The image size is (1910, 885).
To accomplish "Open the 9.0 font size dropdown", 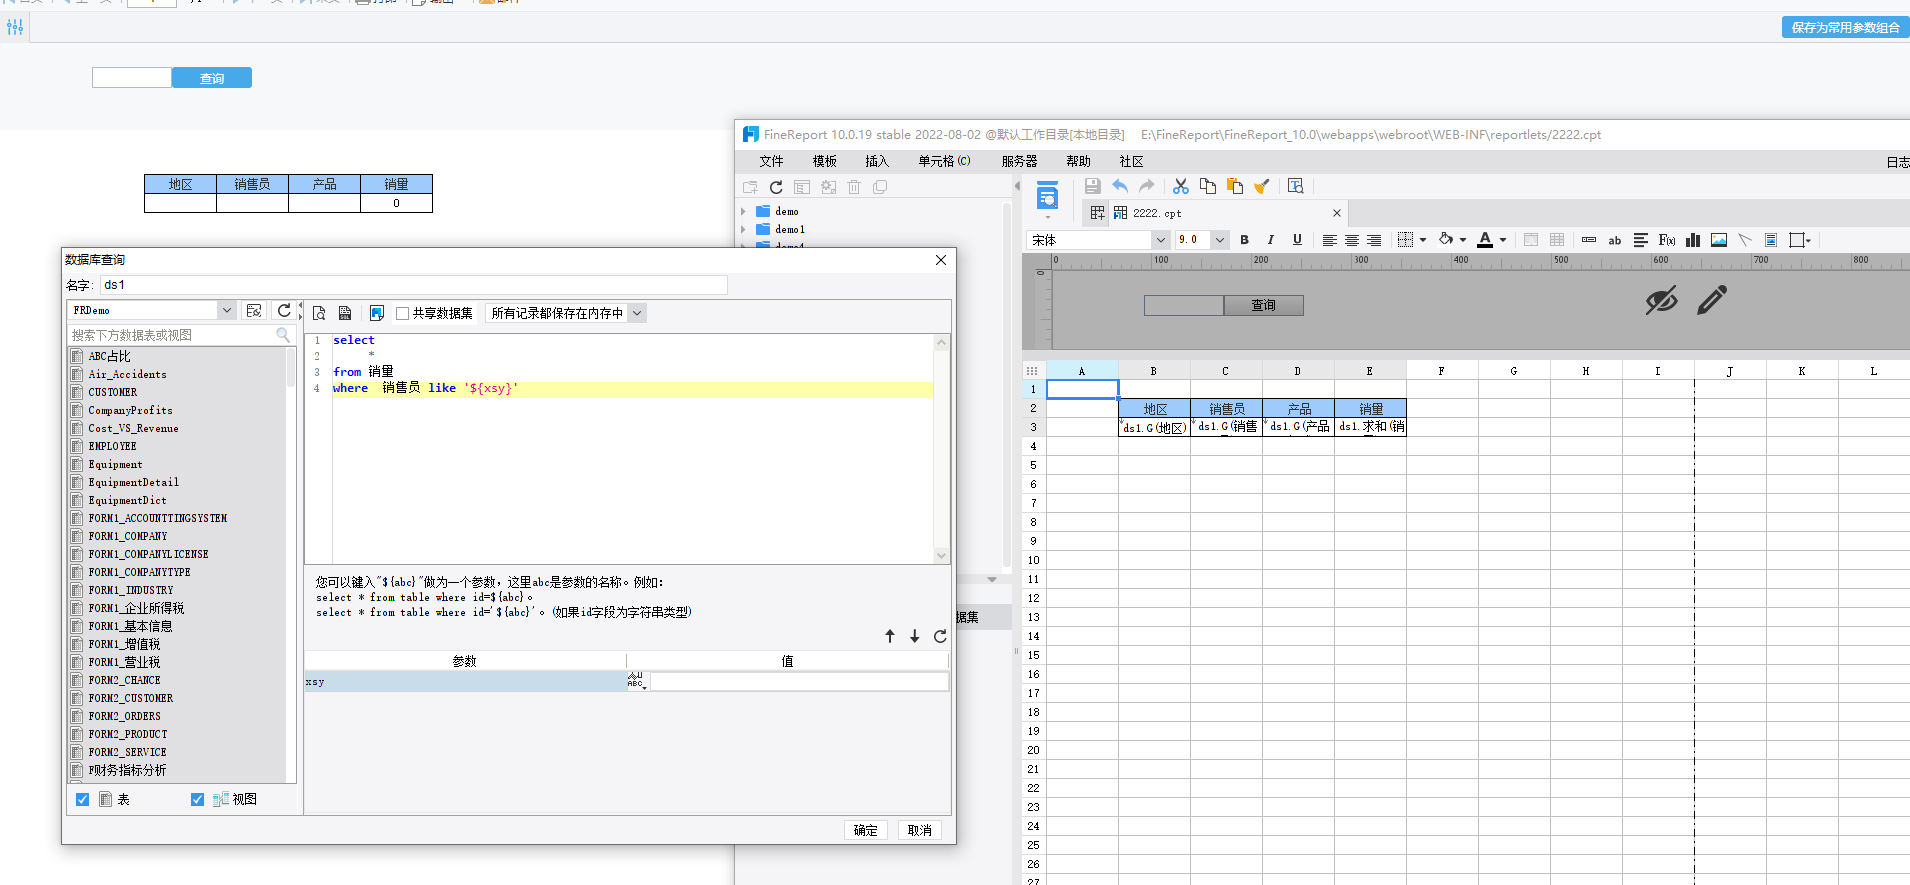I will click(1219, 240).
